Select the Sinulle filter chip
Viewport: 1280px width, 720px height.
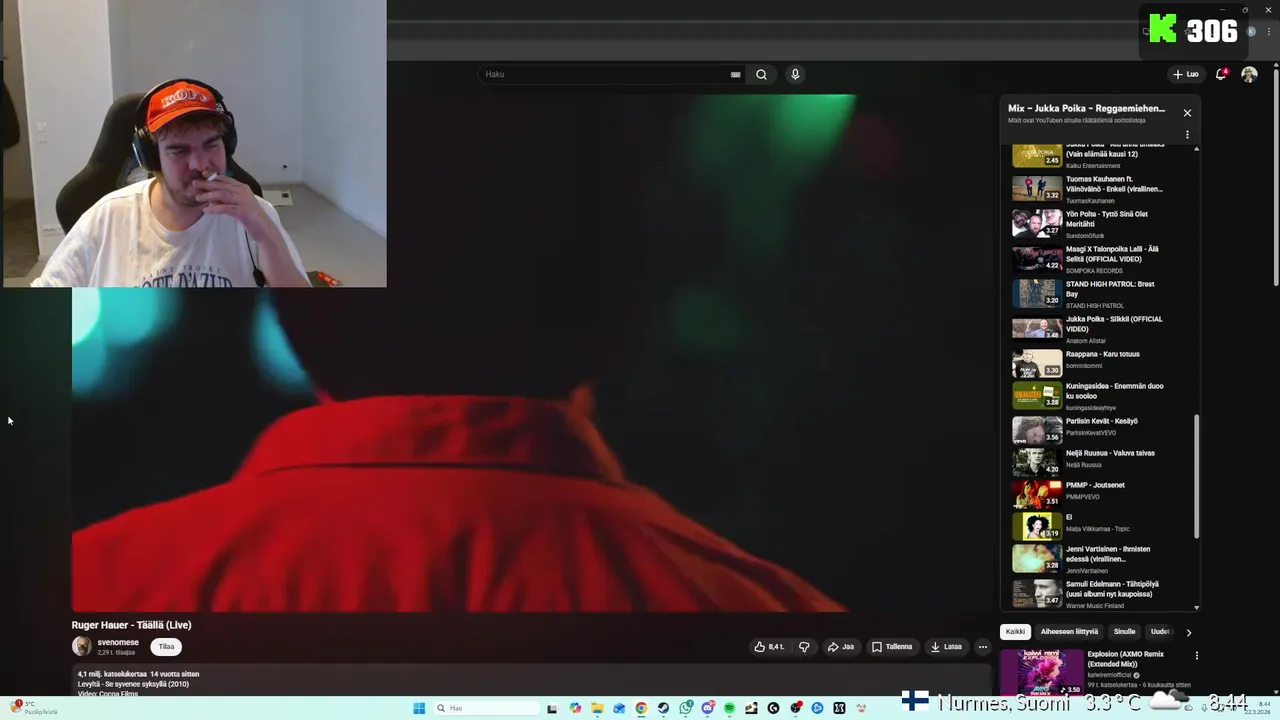point(1125,632)
